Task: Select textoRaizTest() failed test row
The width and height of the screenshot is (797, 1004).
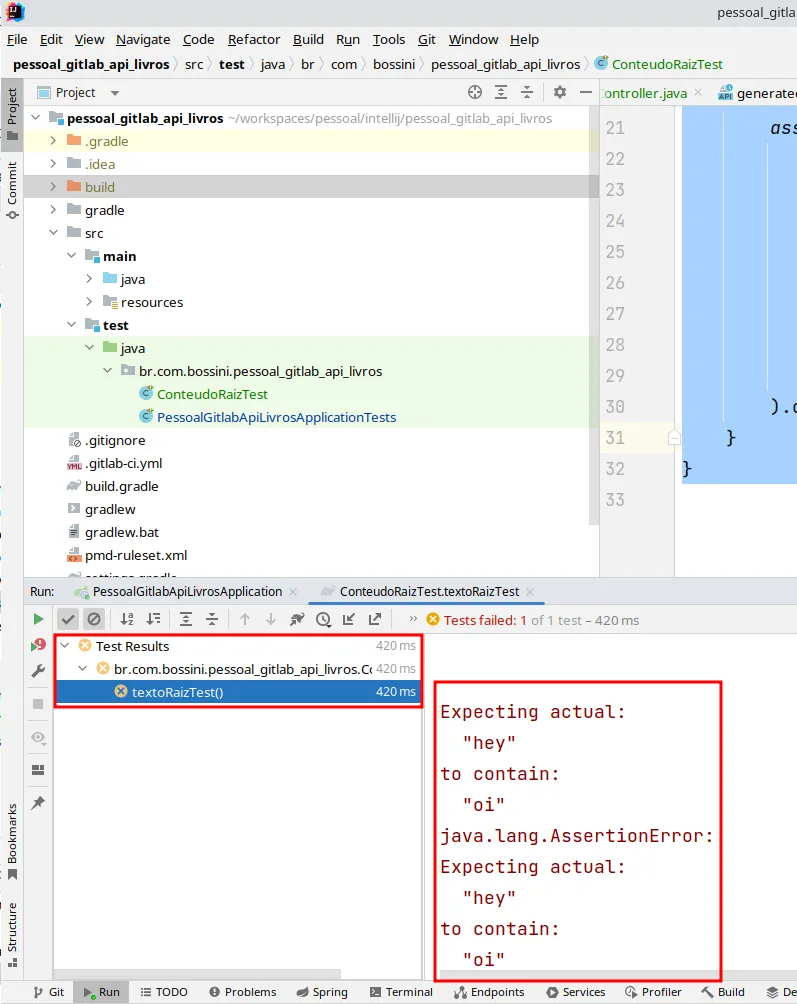Action: click(x=238, y=692)
